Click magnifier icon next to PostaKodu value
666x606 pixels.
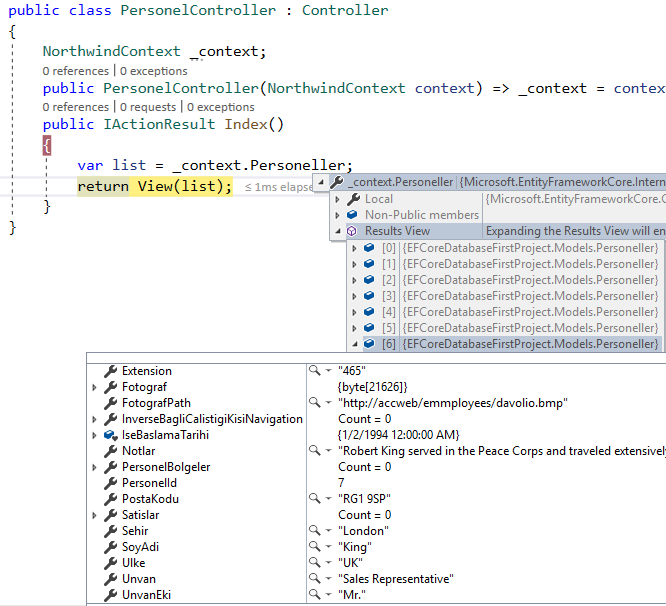[315, 499]
